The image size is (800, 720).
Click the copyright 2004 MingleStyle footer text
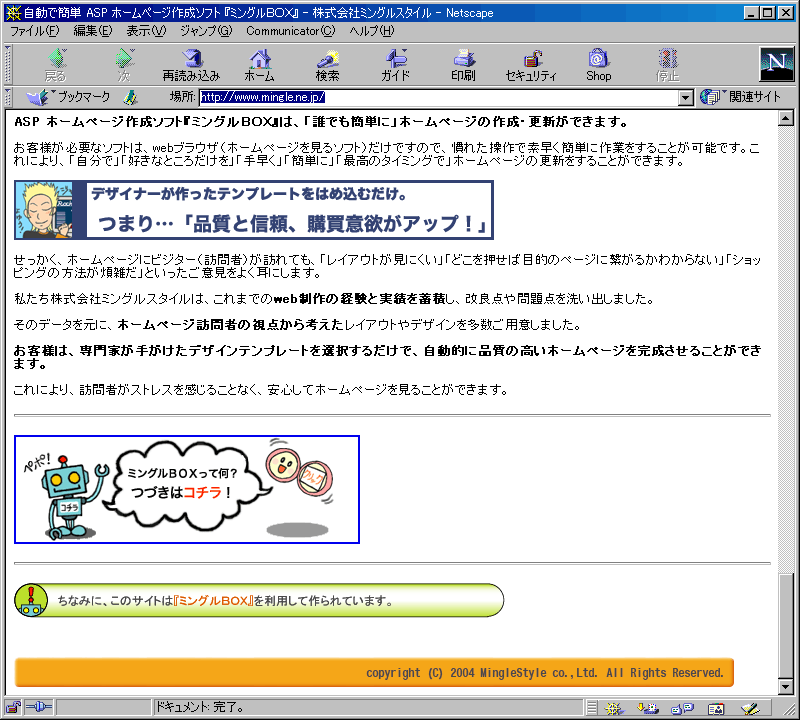click(545, 673)
